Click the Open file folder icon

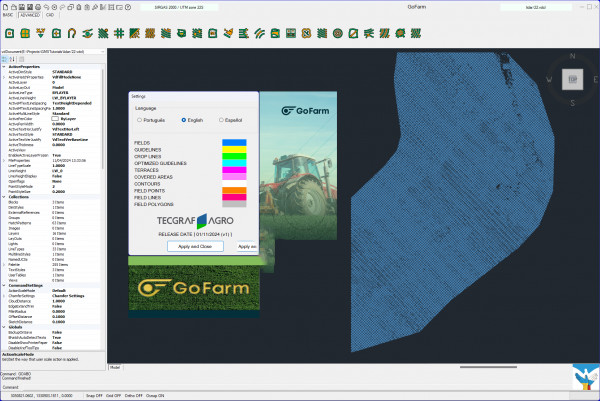(13, 7)
